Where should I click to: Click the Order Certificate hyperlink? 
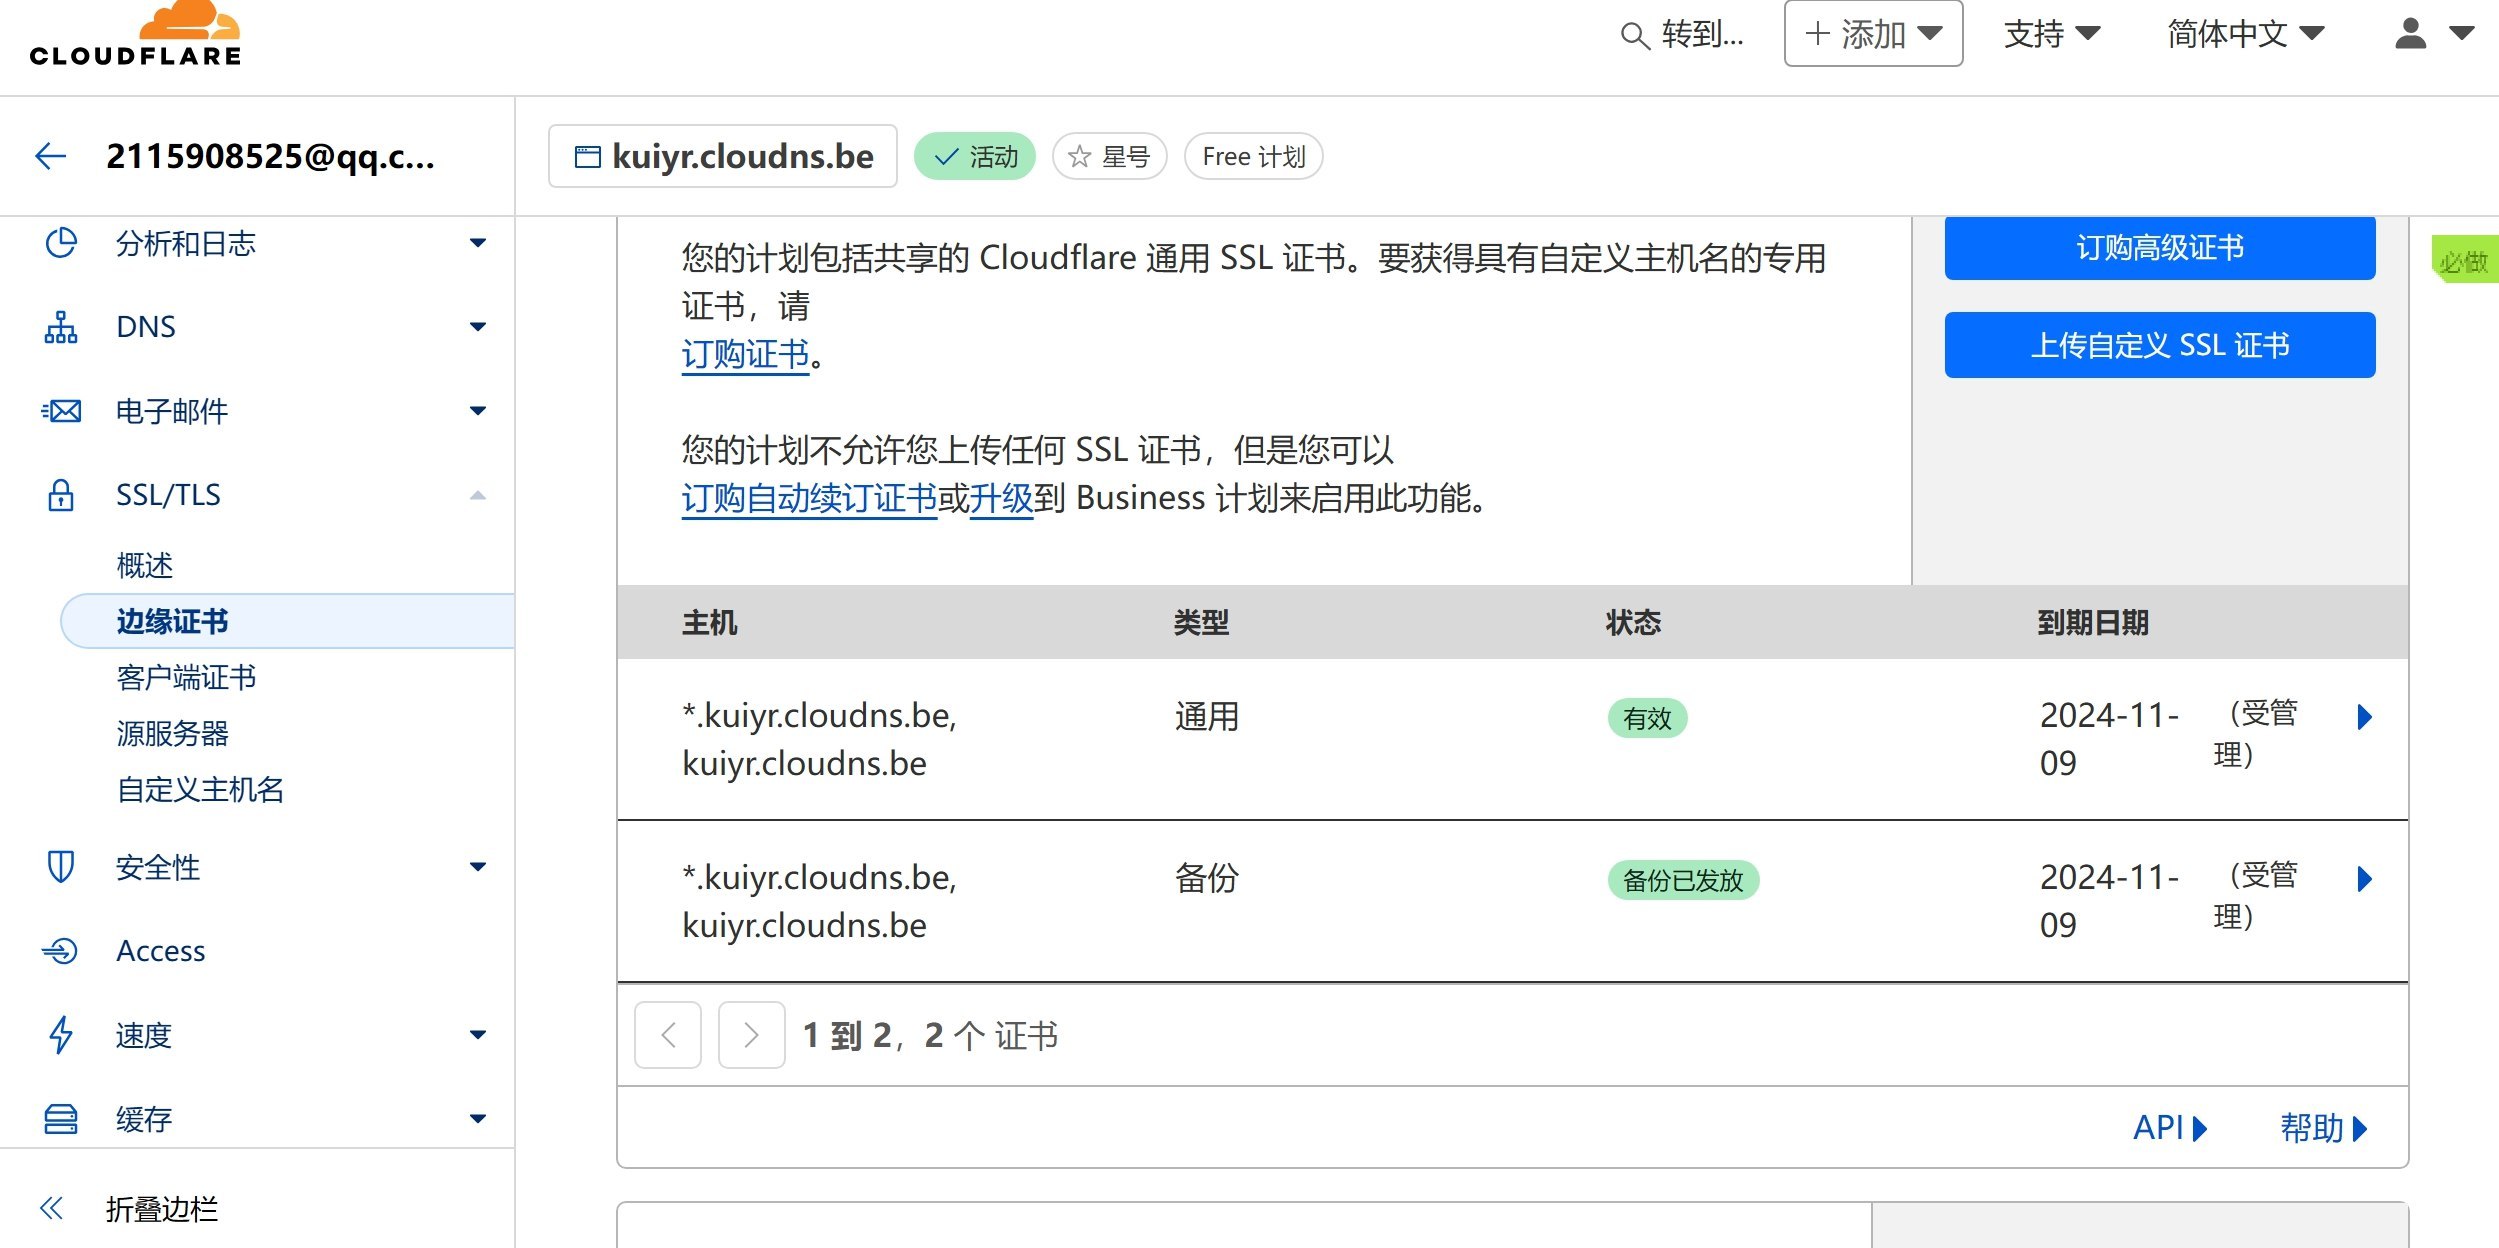(x=745, y=354)
